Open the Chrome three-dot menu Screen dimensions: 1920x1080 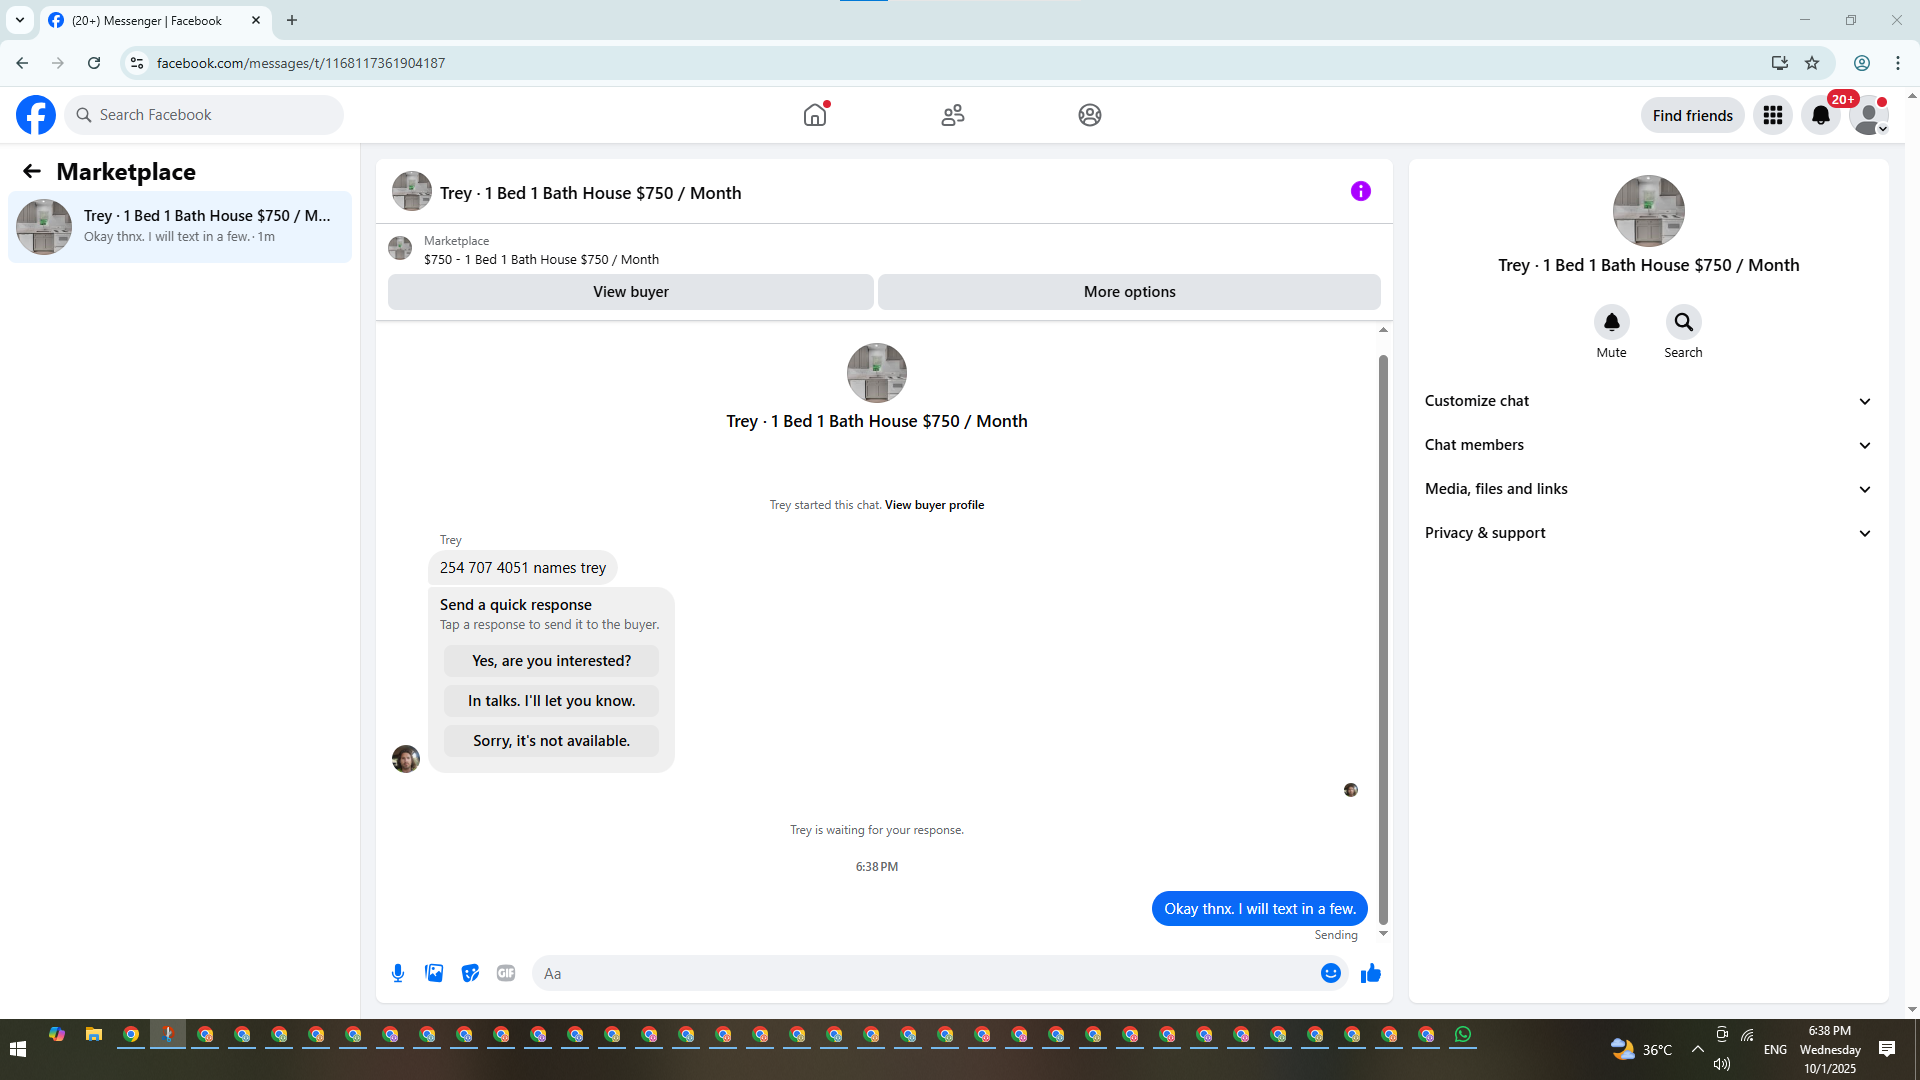[1898, 63]
